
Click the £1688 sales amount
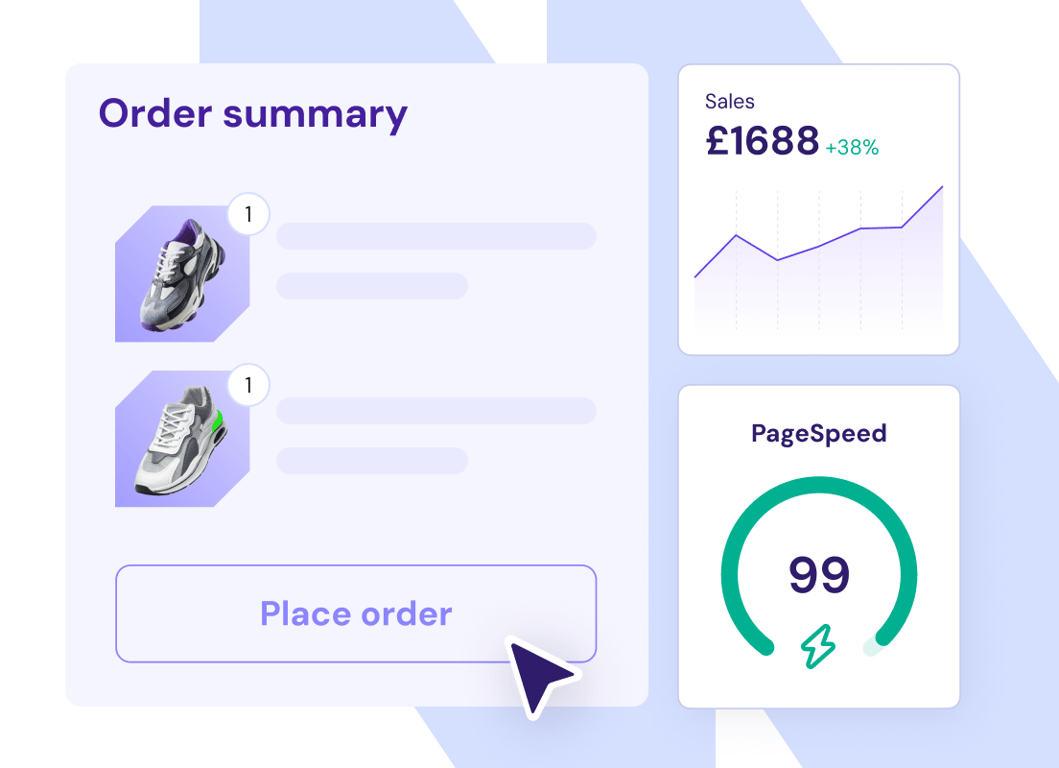pyautogui.click(x=763, y=142)
